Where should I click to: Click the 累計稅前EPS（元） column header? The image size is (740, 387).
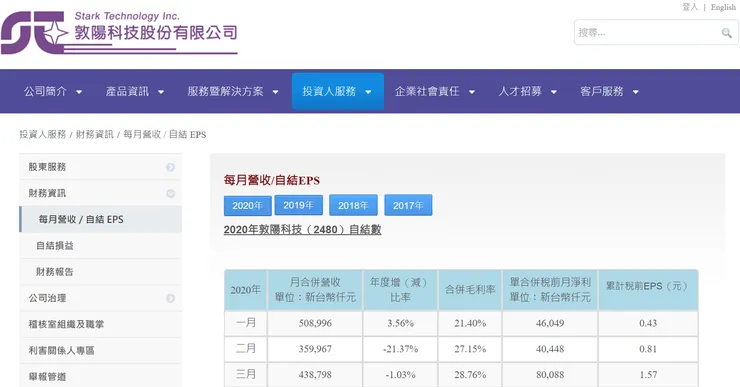648,290
